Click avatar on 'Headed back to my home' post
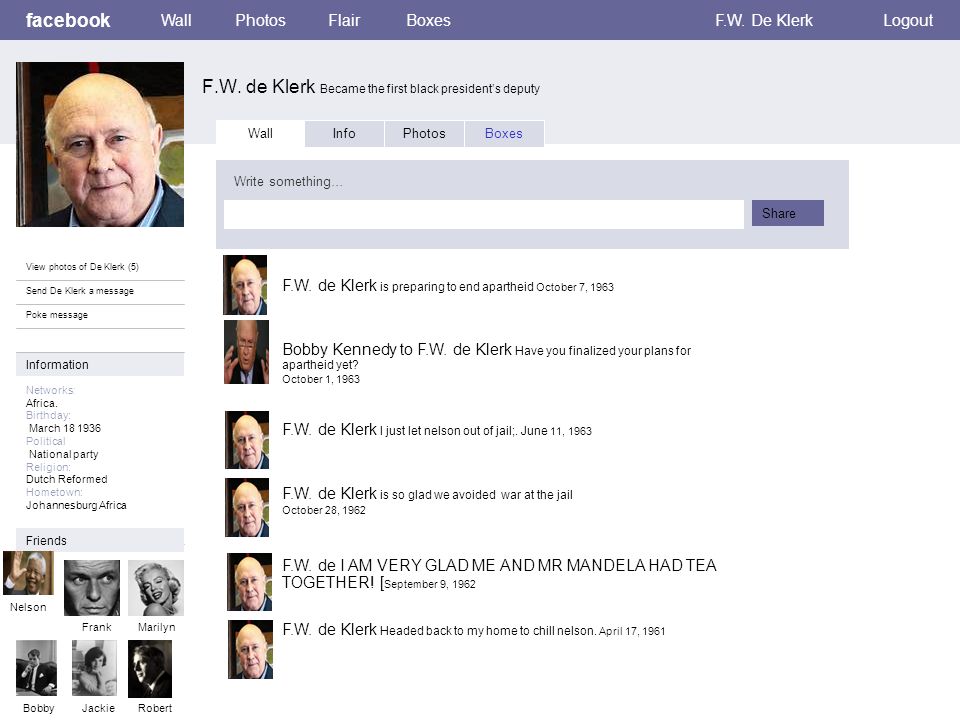The height and width of the screenshot is (720, 960). 250,650
